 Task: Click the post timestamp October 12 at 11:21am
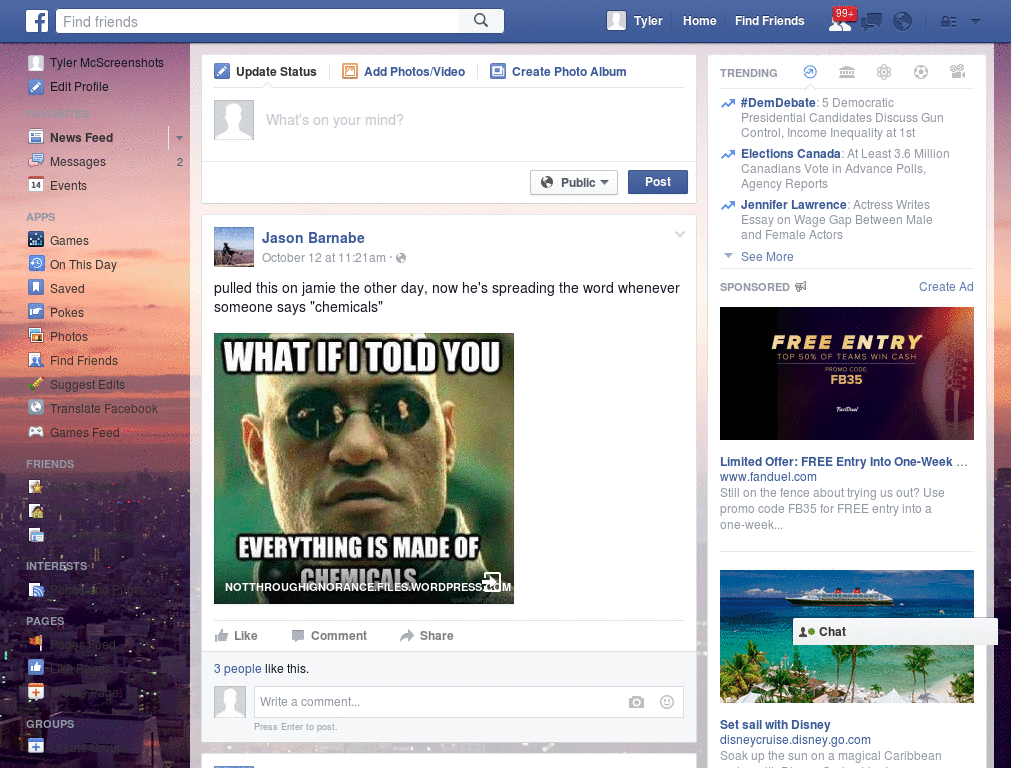(323, 258)
